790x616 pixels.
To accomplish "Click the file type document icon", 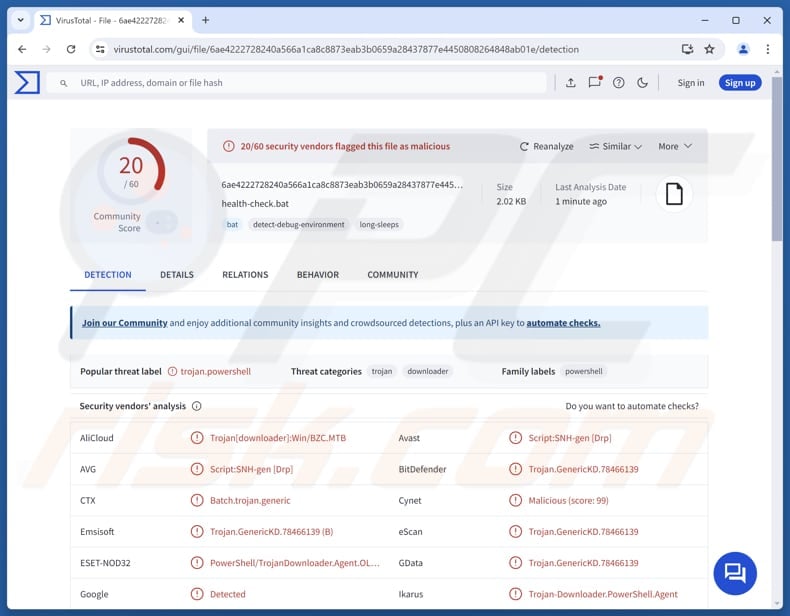I will (x=674, y=194).
